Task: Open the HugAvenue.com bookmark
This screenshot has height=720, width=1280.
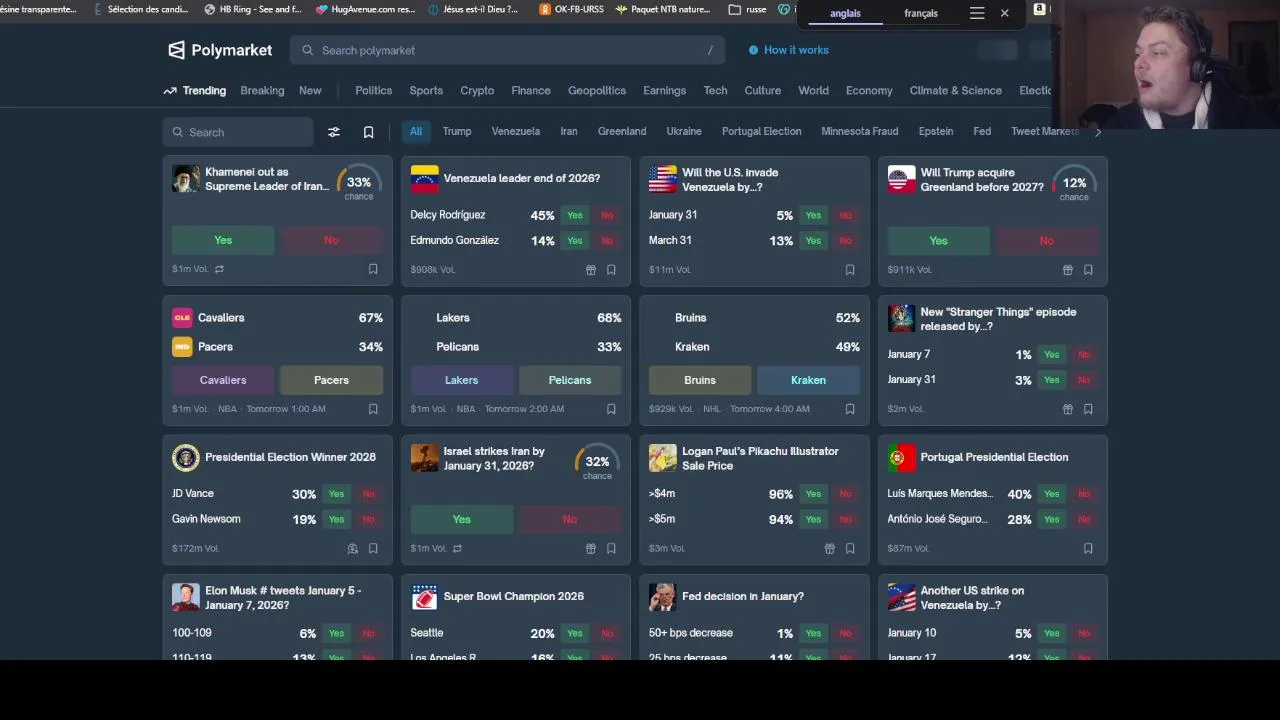Action: click(x=365, y=10)
